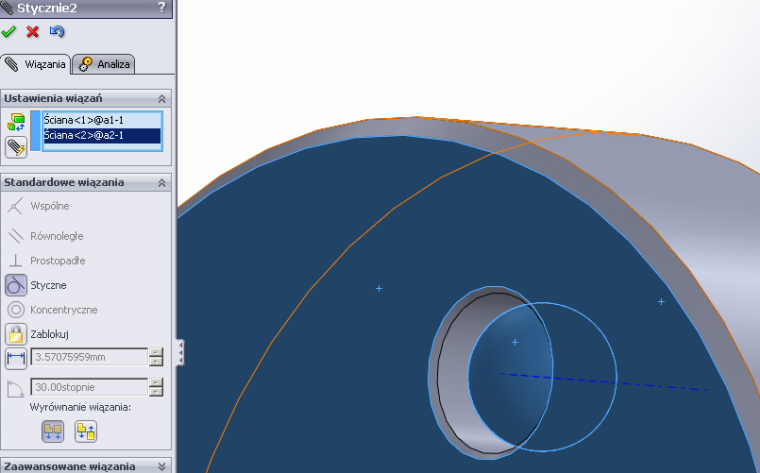Viewport: 760px width, 473px height.
Task: Select Ściana<2>@a2-1 in the selection list
Action: tap(102, 135)
